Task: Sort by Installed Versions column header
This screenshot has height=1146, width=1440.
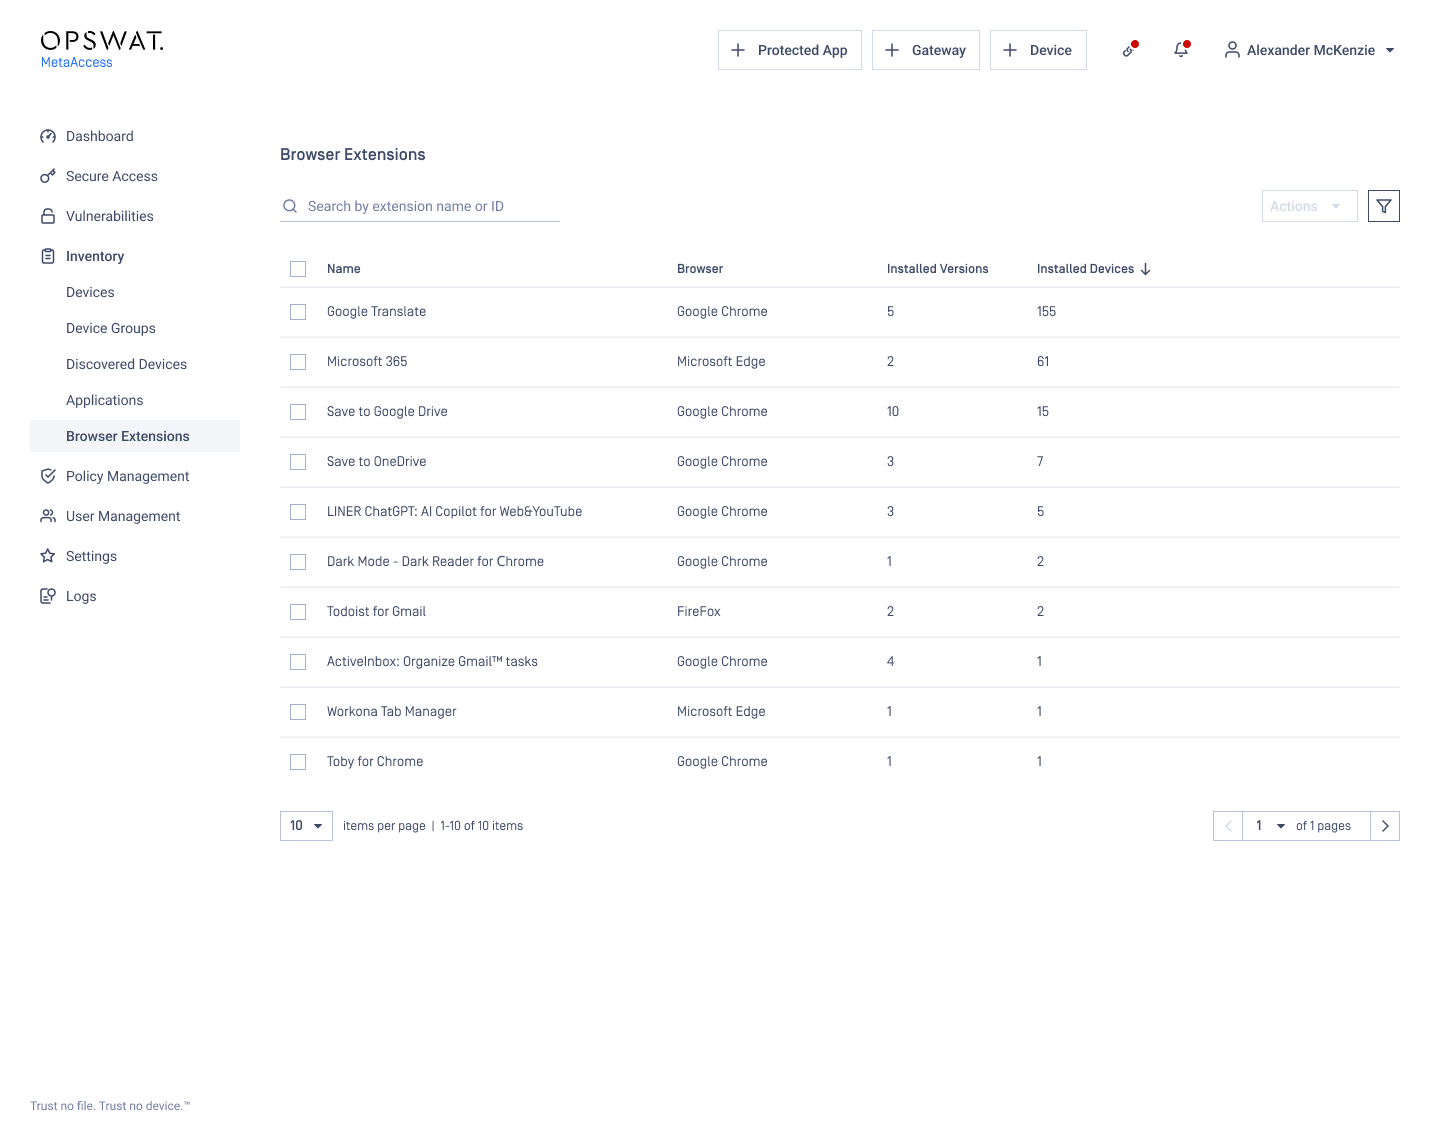Action: (938, 269)
